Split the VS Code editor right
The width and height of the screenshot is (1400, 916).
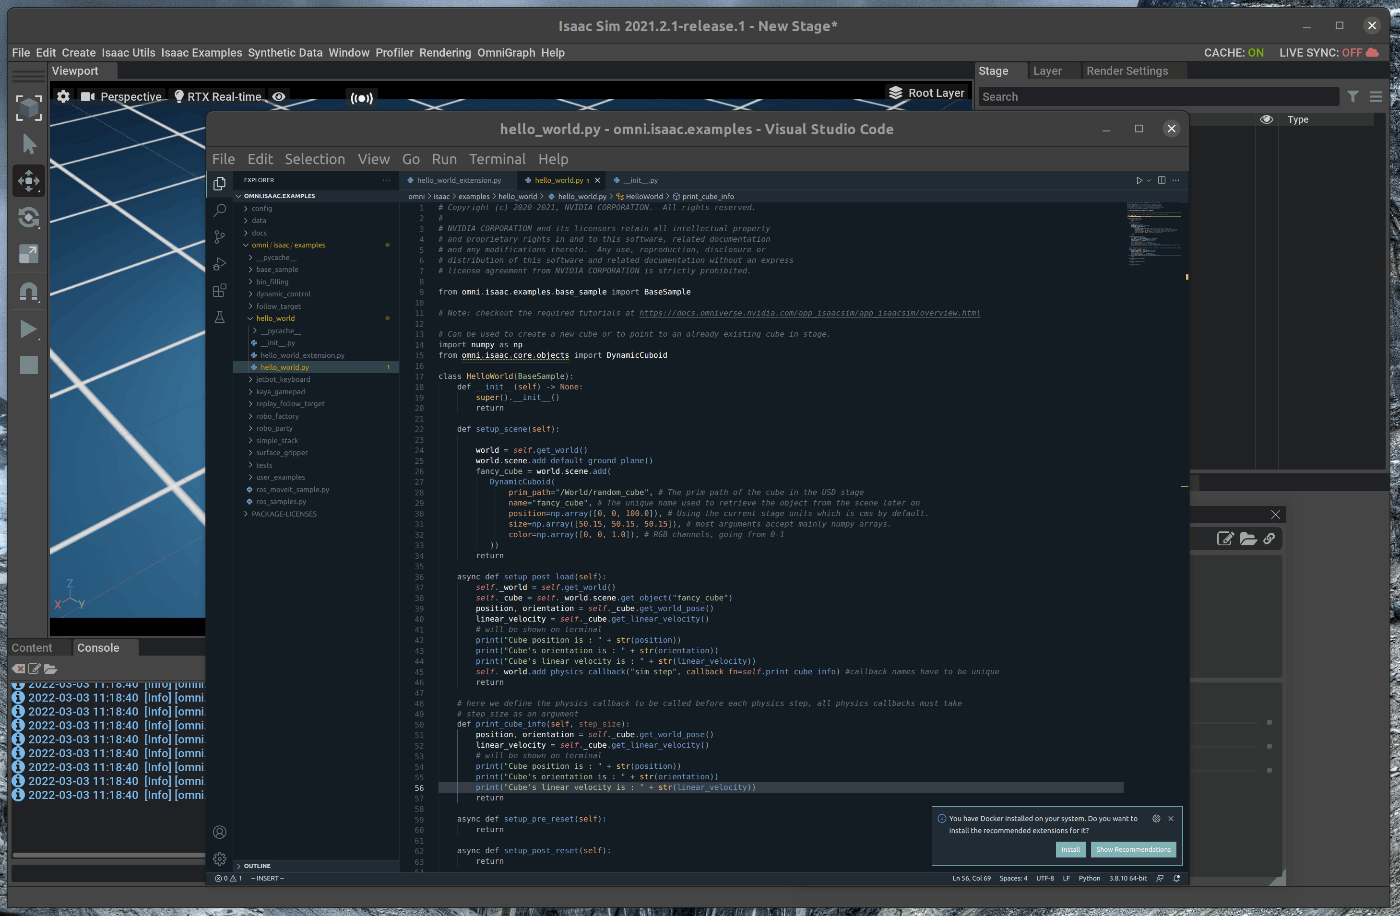pyautogui.click(x=1161, y=180)
